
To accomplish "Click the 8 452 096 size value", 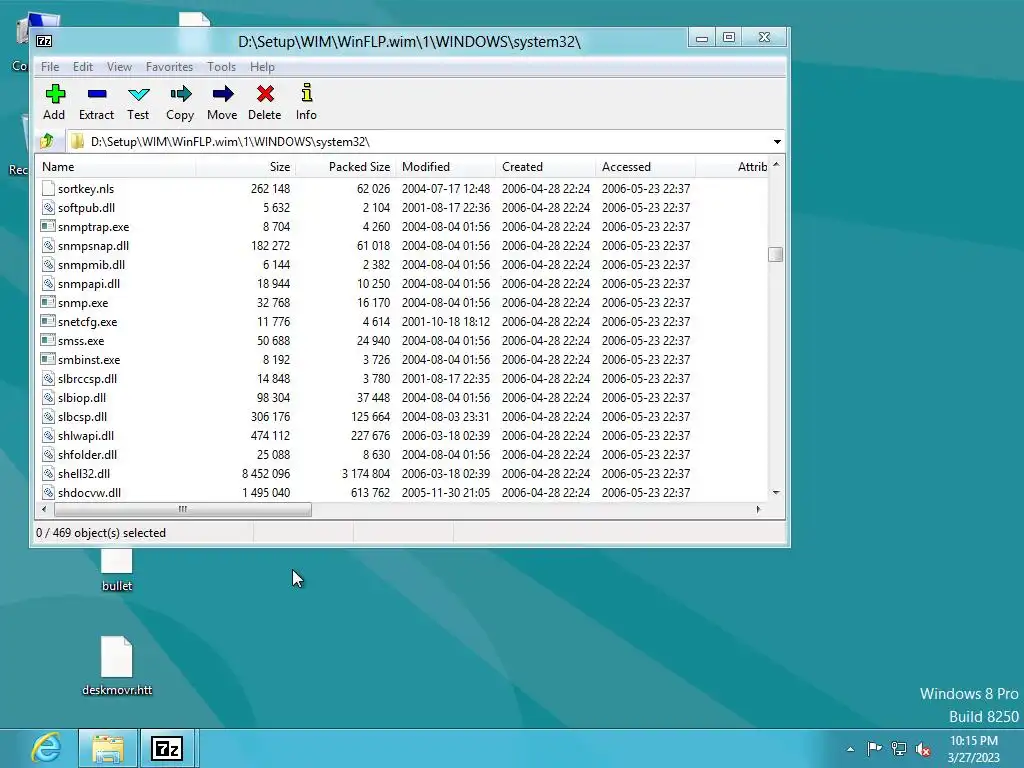I will point(266,473).
